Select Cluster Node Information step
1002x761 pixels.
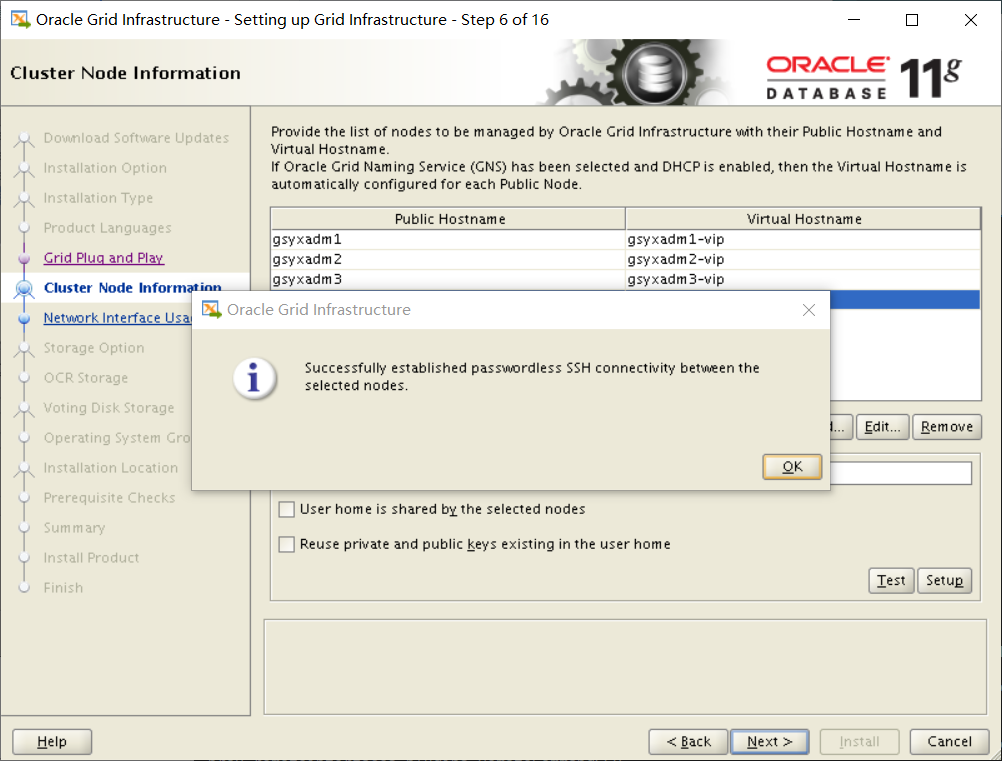point(132,288)
